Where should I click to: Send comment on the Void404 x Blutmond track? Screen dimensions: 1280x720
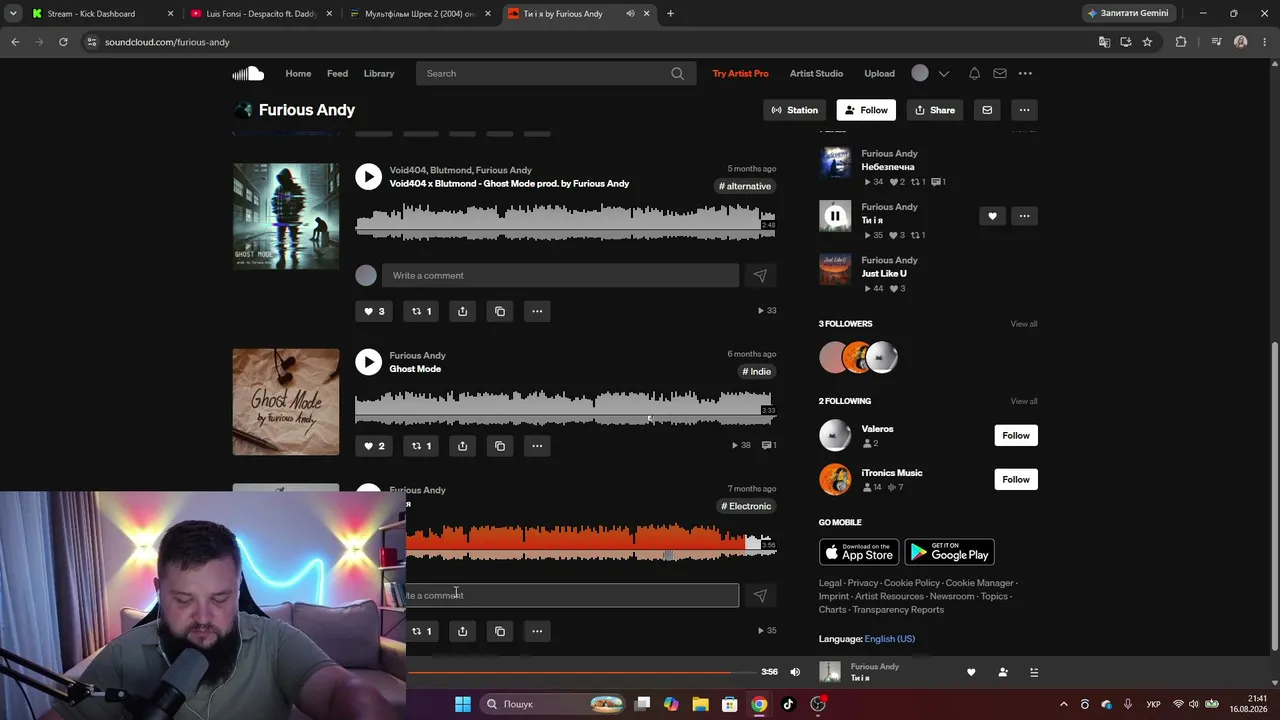[x=760, y=275]
